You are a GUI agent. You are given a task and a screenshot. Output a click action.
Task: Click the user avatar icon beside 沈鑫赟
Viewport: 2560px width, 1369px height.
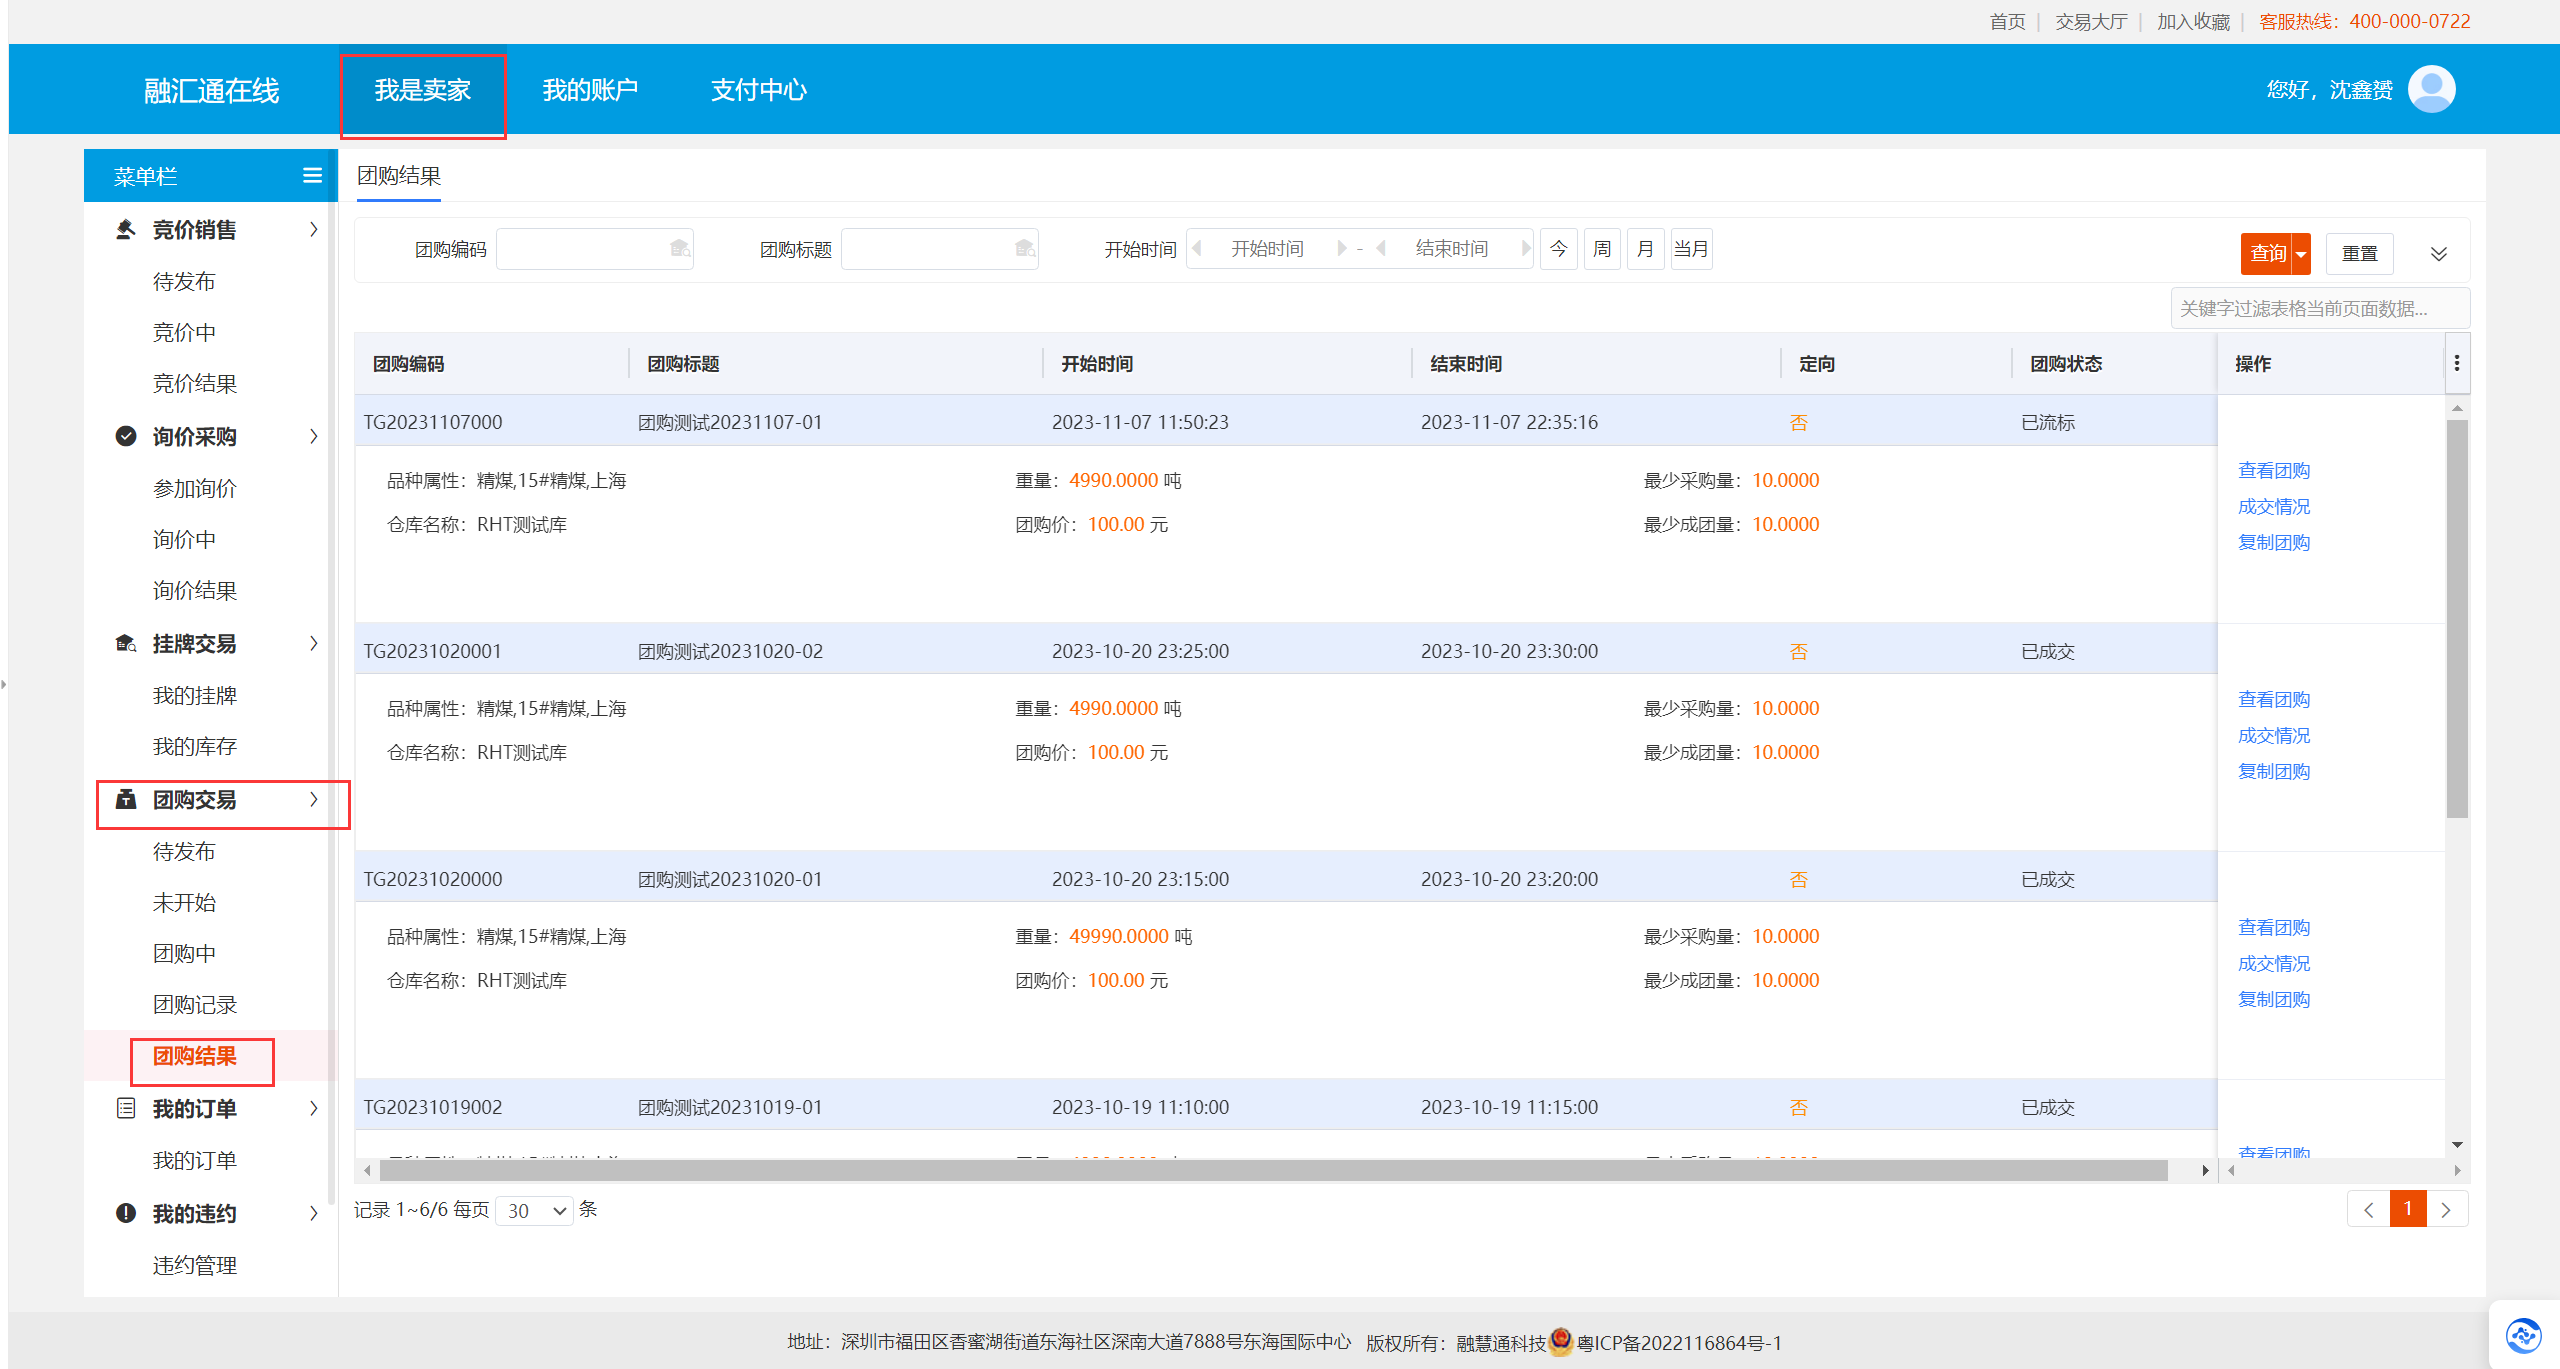click(2431, 90)
